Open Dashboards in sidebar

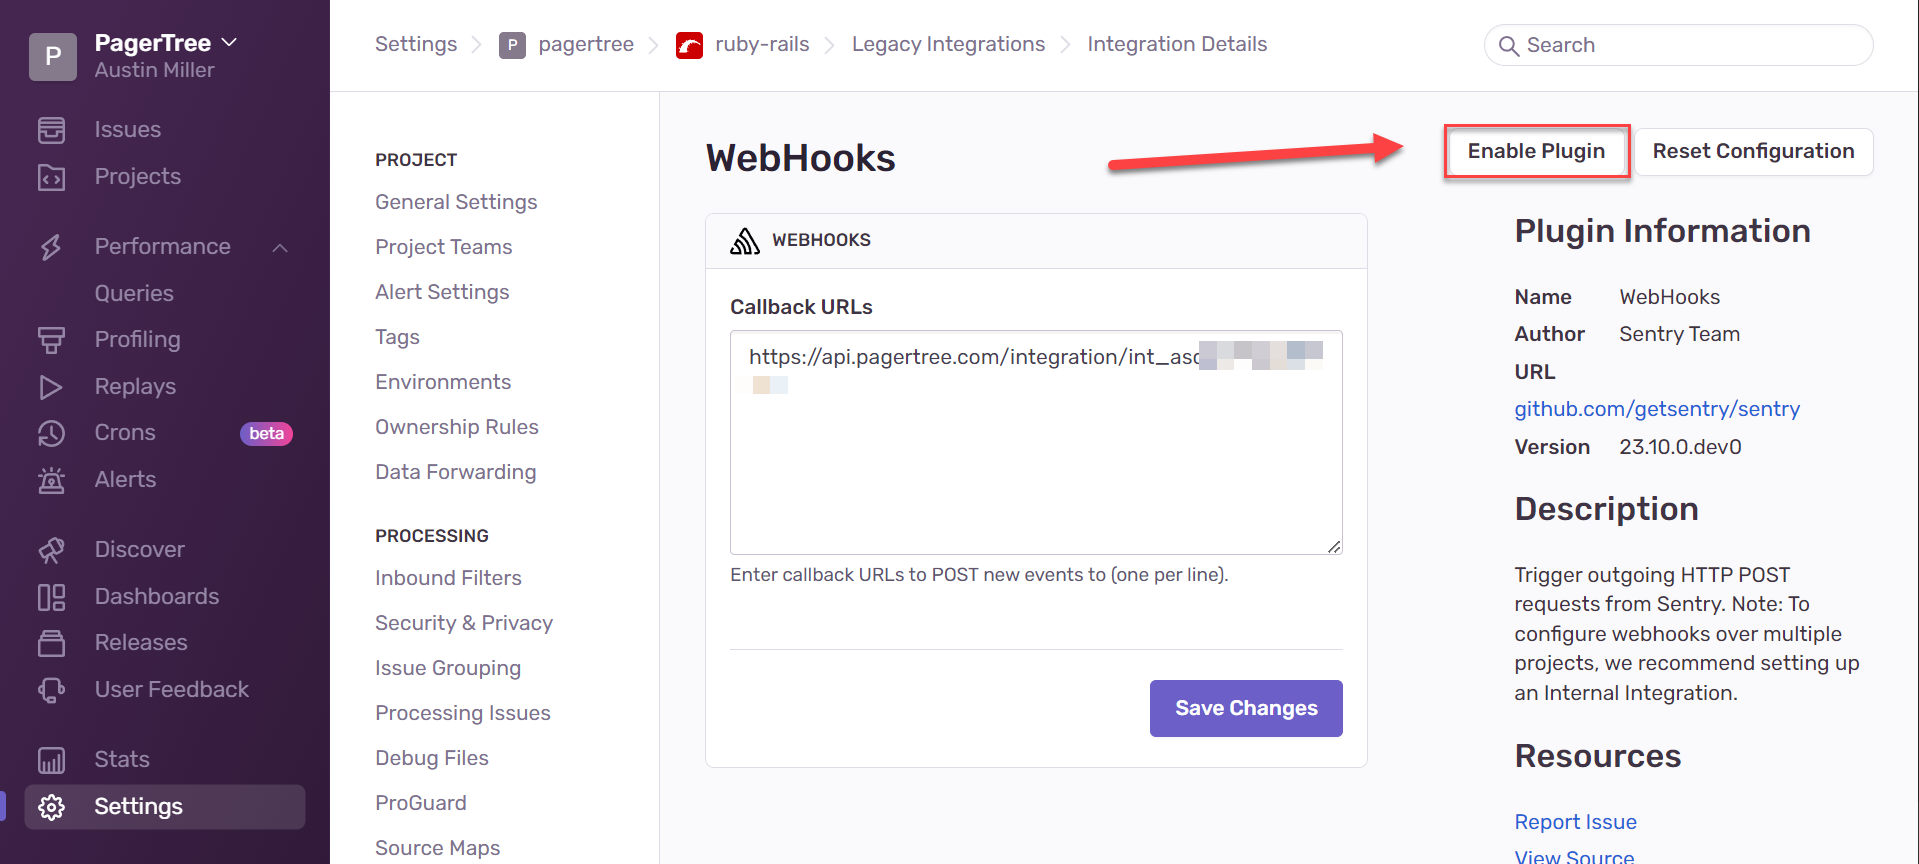pyautogui.click(x=157, y=597)
